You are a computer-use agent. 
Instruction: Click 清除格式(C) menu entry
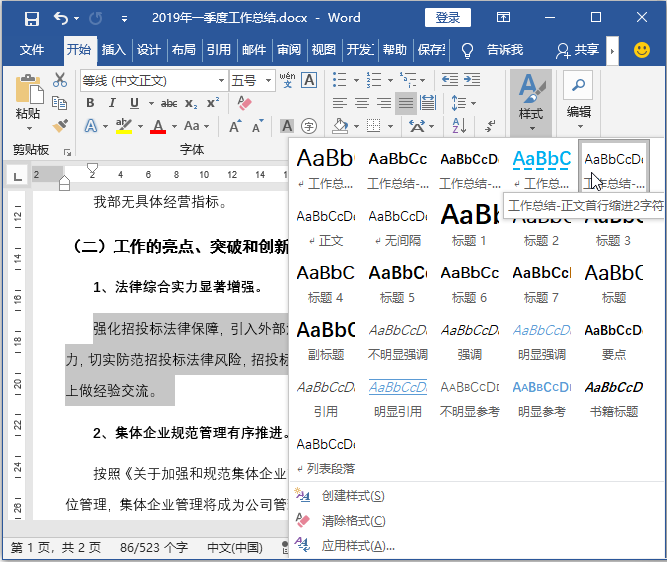point(353,521)
